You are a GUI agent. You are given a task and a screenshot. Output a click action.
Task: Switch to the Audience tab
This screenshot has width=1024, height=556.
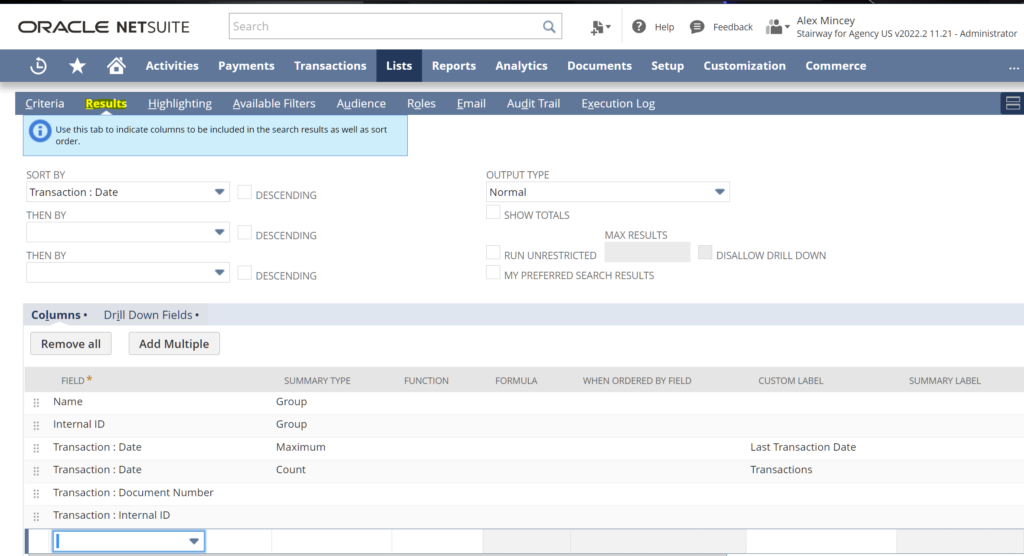361,103
